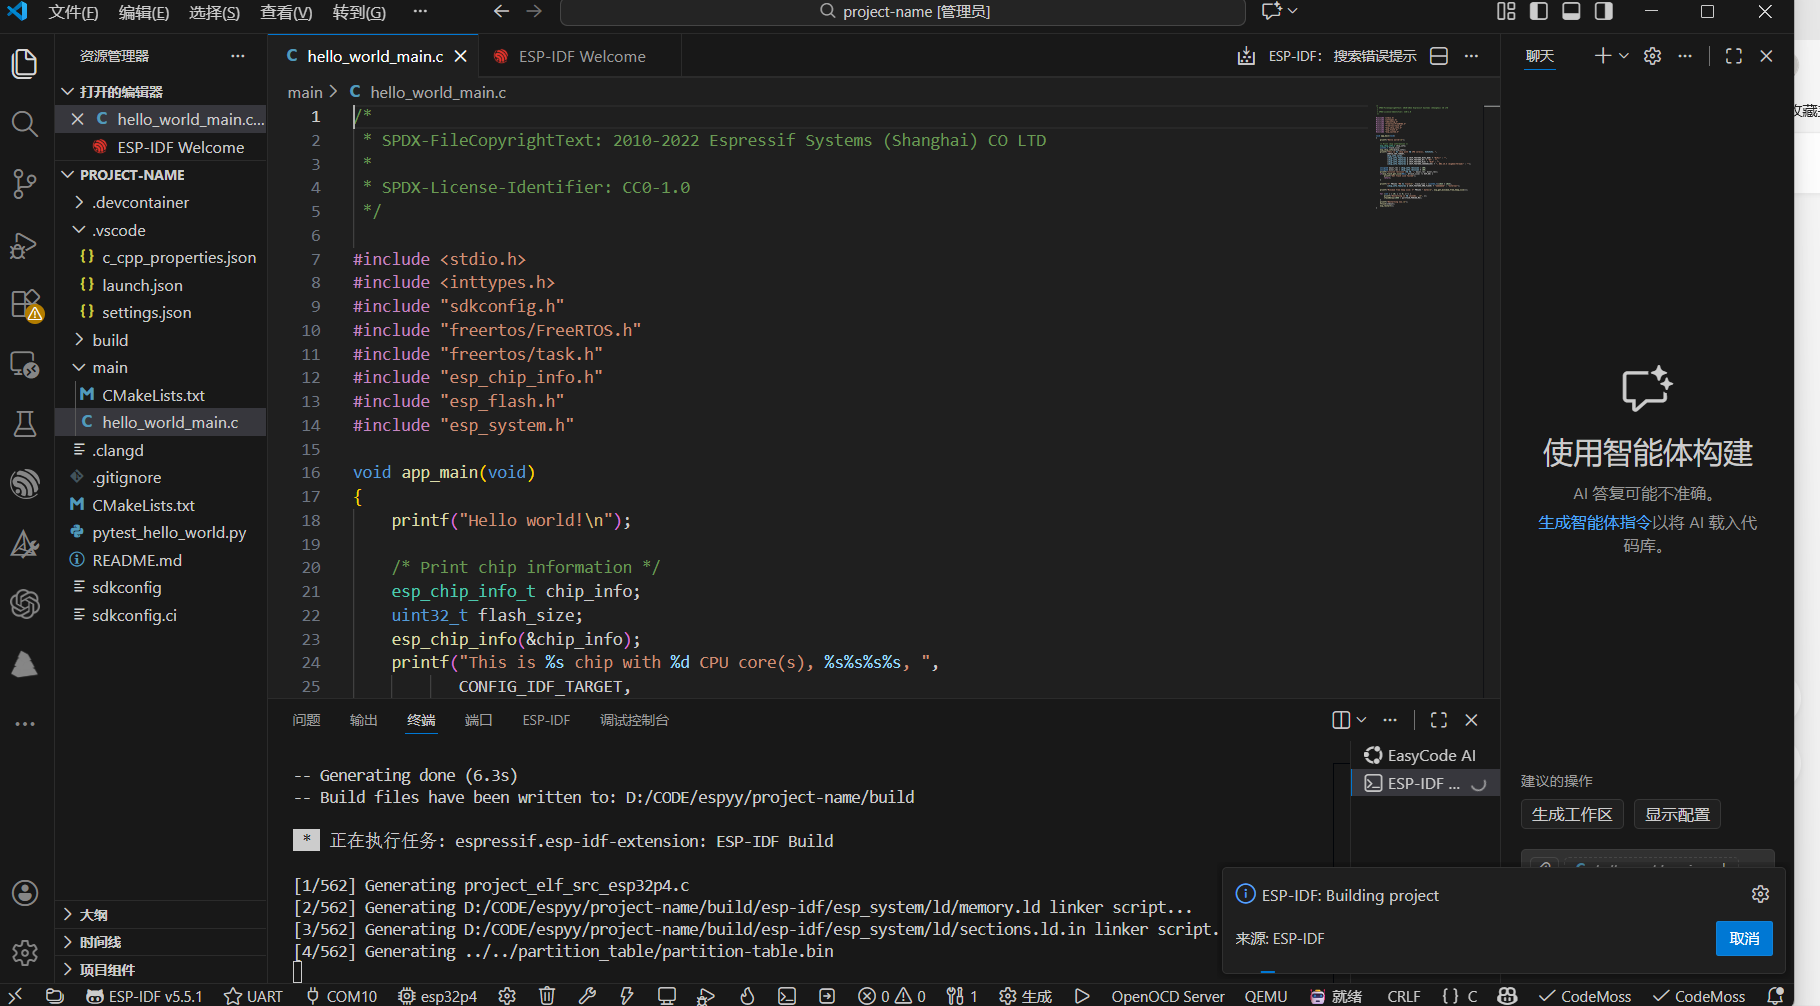Click the Build, Flash and Monitor flame icon
1820x1006 pixels.
[747, 996]
